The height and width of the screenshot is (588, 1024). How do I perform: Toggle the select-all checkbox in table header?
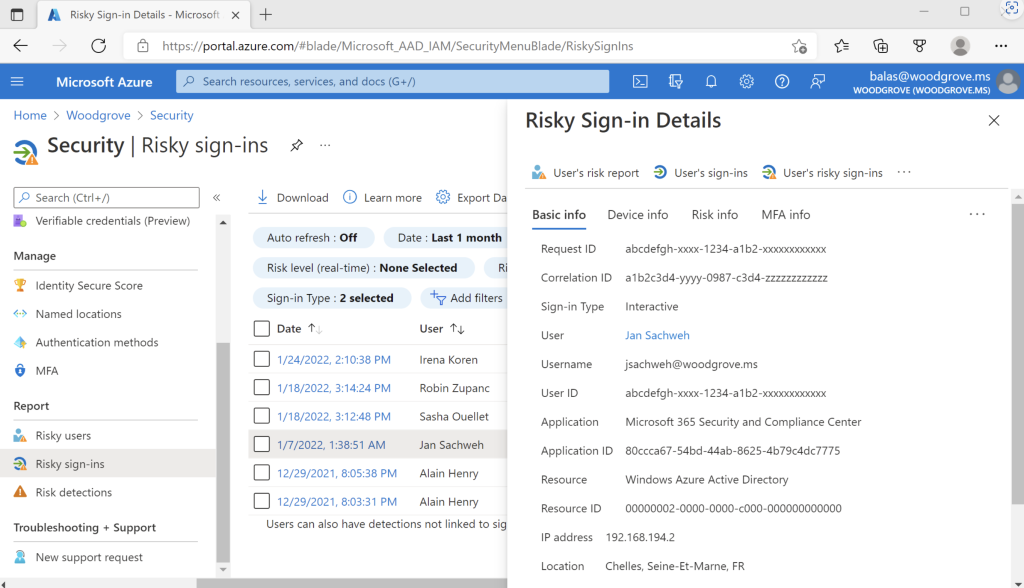(x=262, y=329)
